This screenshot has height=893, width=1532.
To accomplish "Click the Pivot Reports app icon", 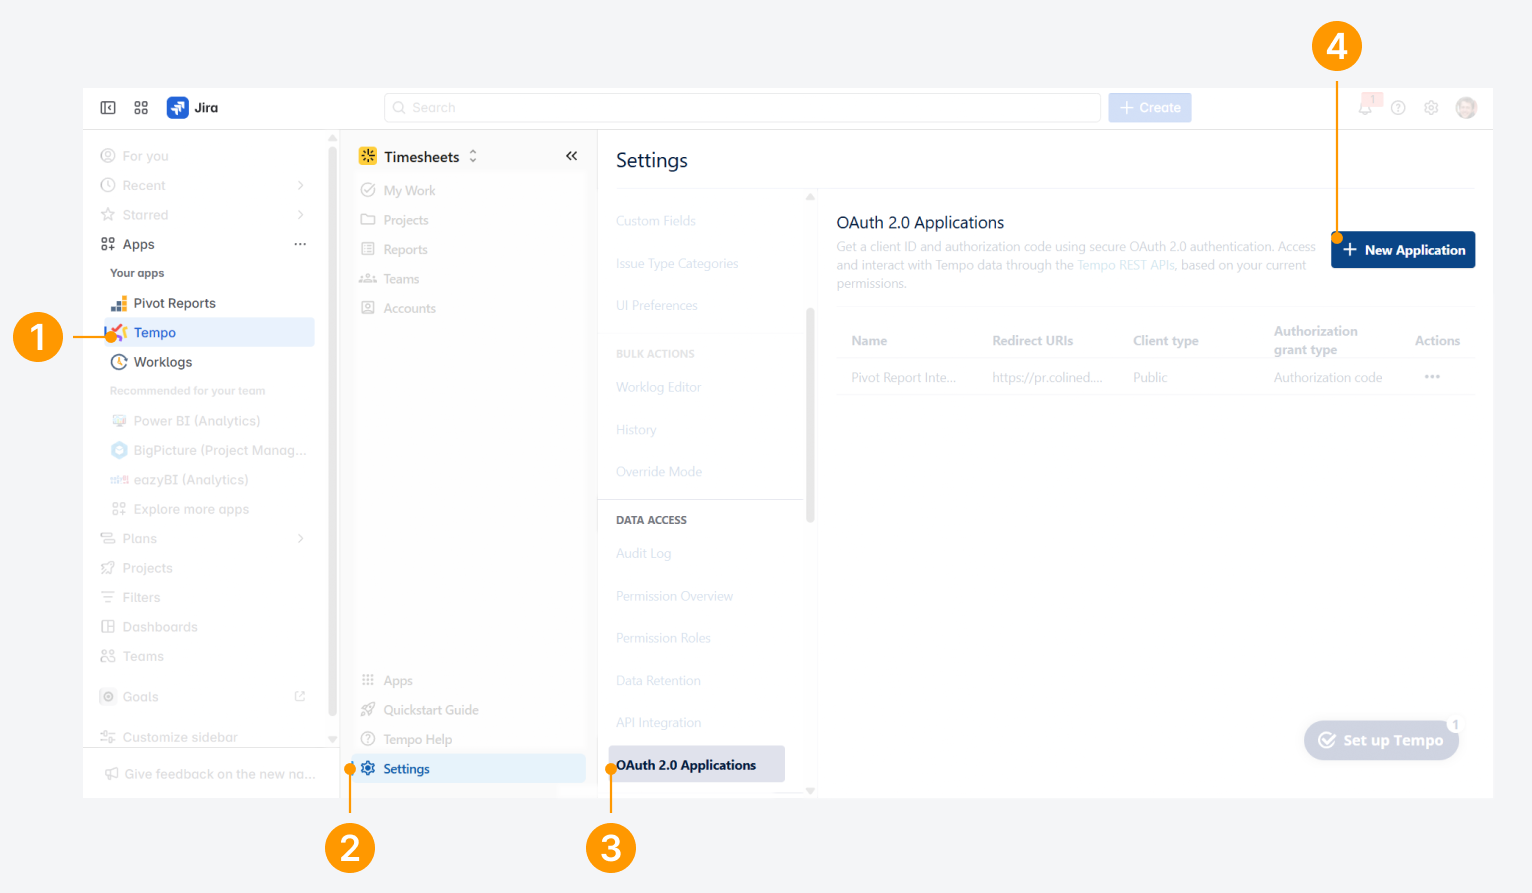I will click(118, 303).
